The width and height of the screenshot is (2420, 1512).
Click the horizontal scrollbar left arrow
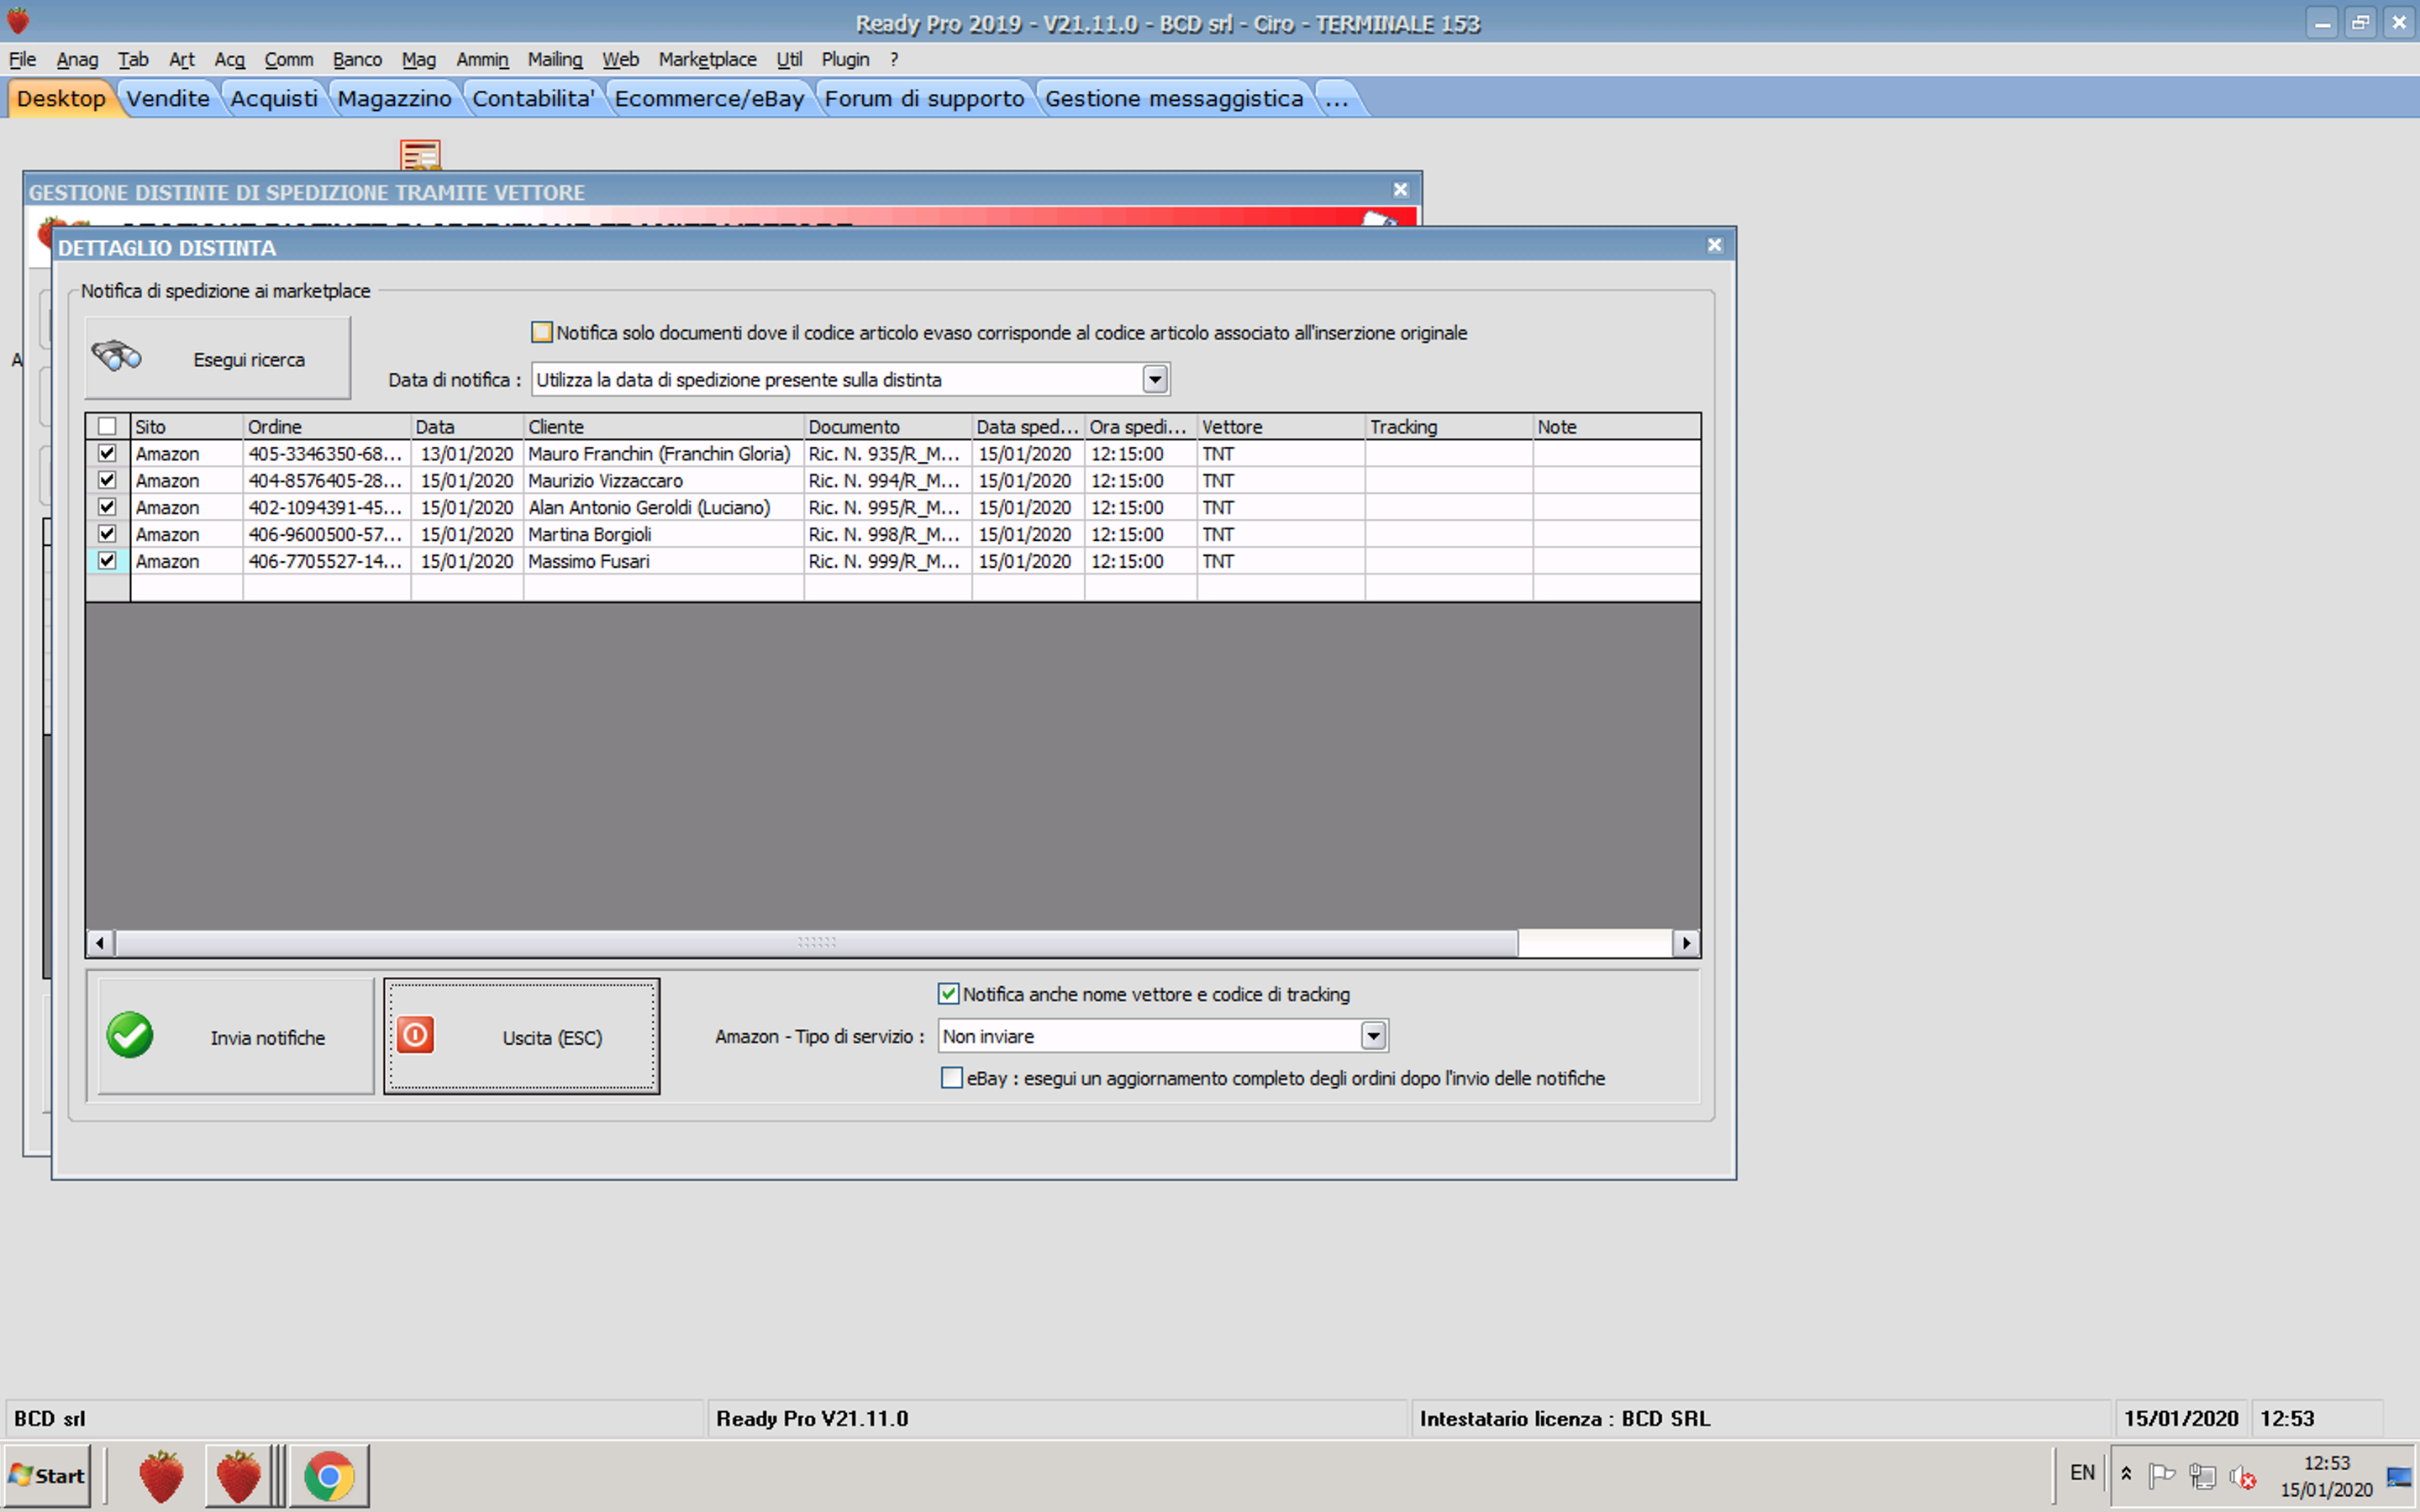tap(100, 942)
